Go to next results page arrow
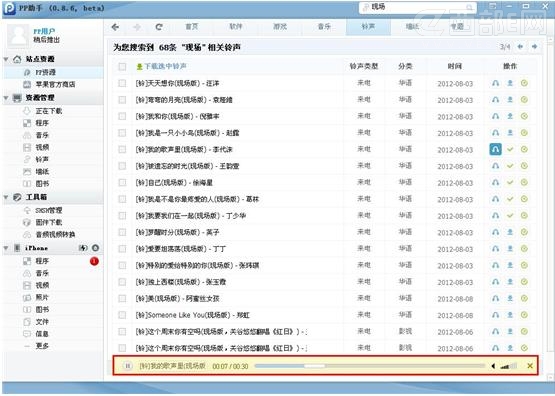The image size is (555, 396). point(534,47)
